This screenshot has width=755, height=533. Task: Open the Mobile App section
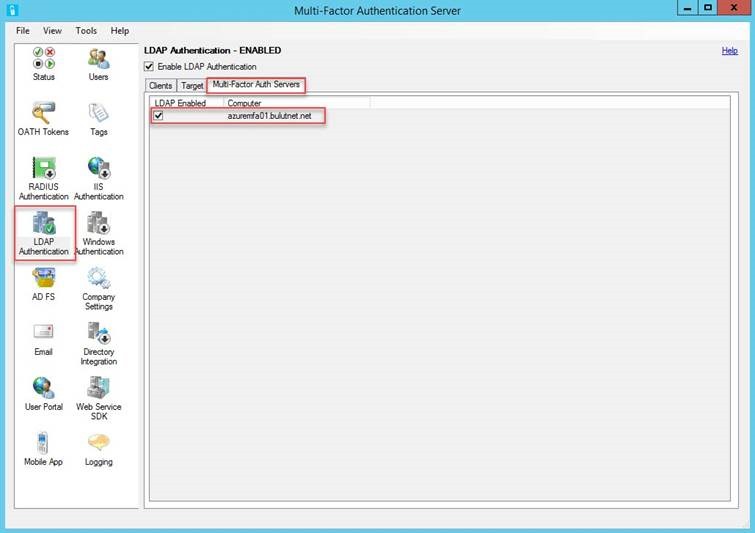coord(43,449)
